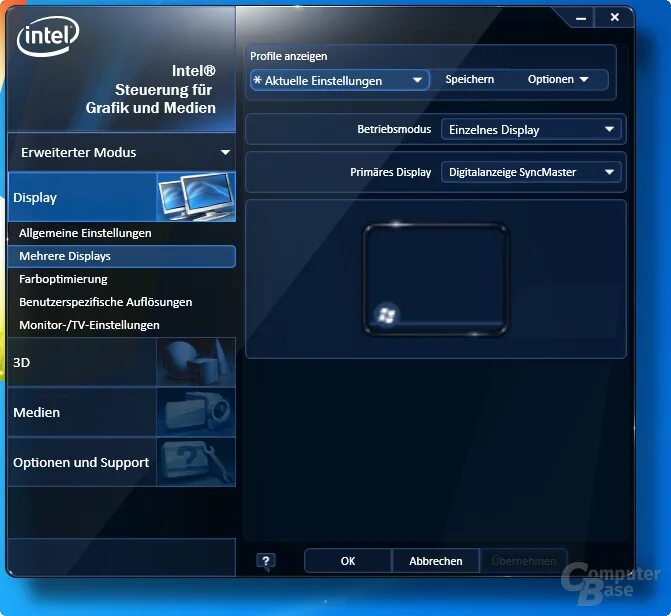This screenshot has width=671, height=616.
Task: Select Allgemeine Einstellungen menu entry
Action: point(122,233)
